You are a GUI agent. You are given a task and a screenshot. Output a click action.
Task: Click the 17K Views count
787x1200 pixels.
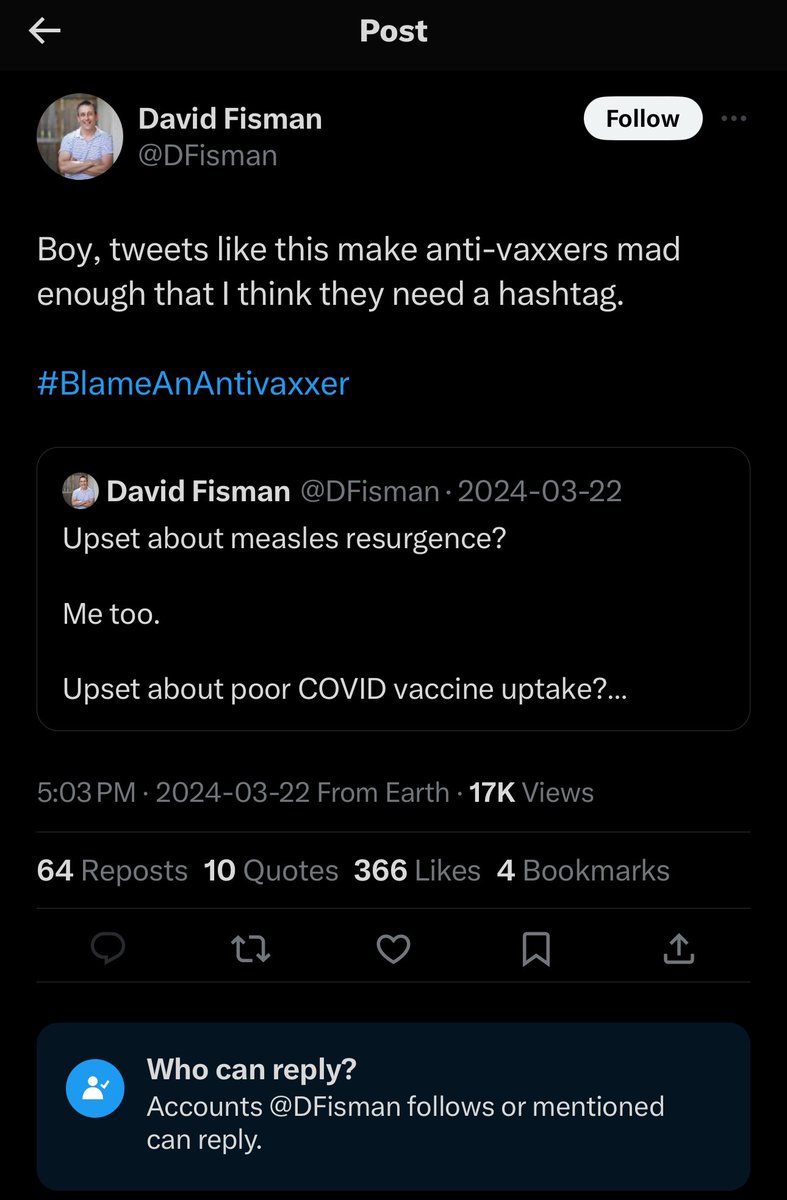click(531, 793)
